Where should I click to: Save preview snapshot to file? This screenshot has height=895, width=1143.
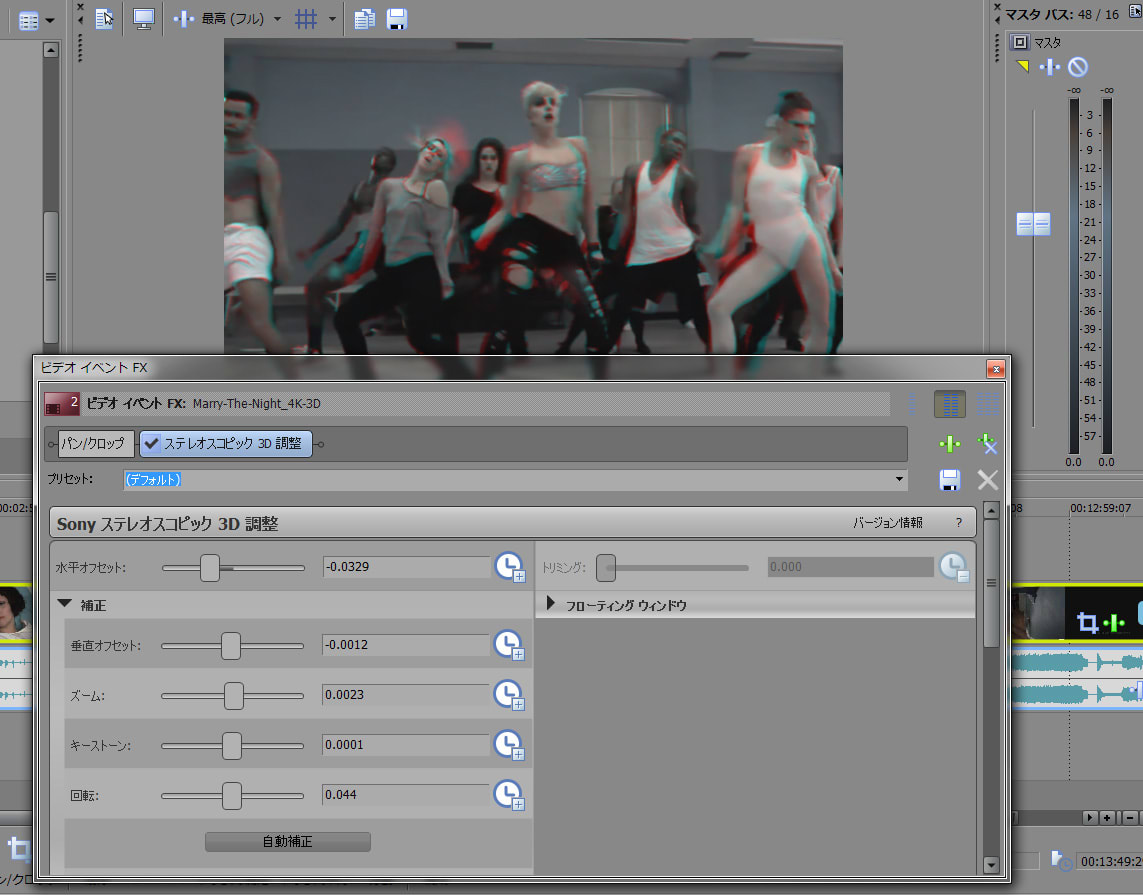point(397,19)
